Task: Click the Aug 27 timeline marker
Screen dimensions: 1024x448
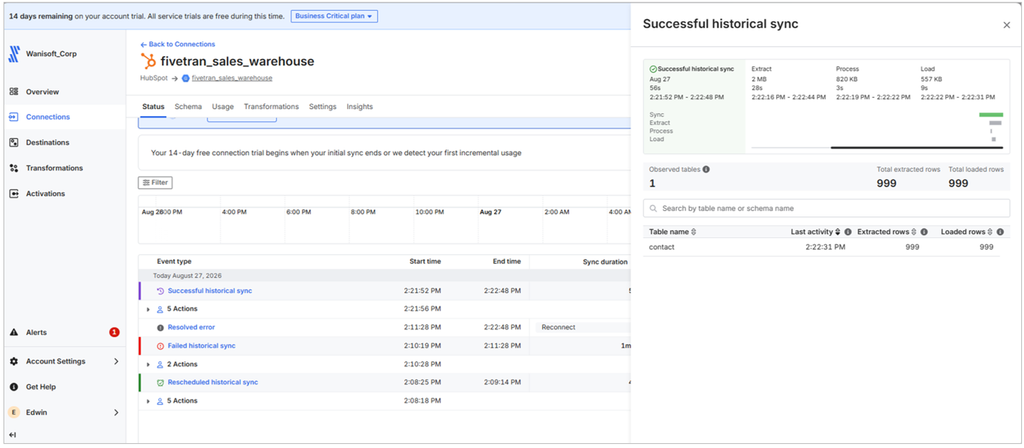Action: (490, 212)
